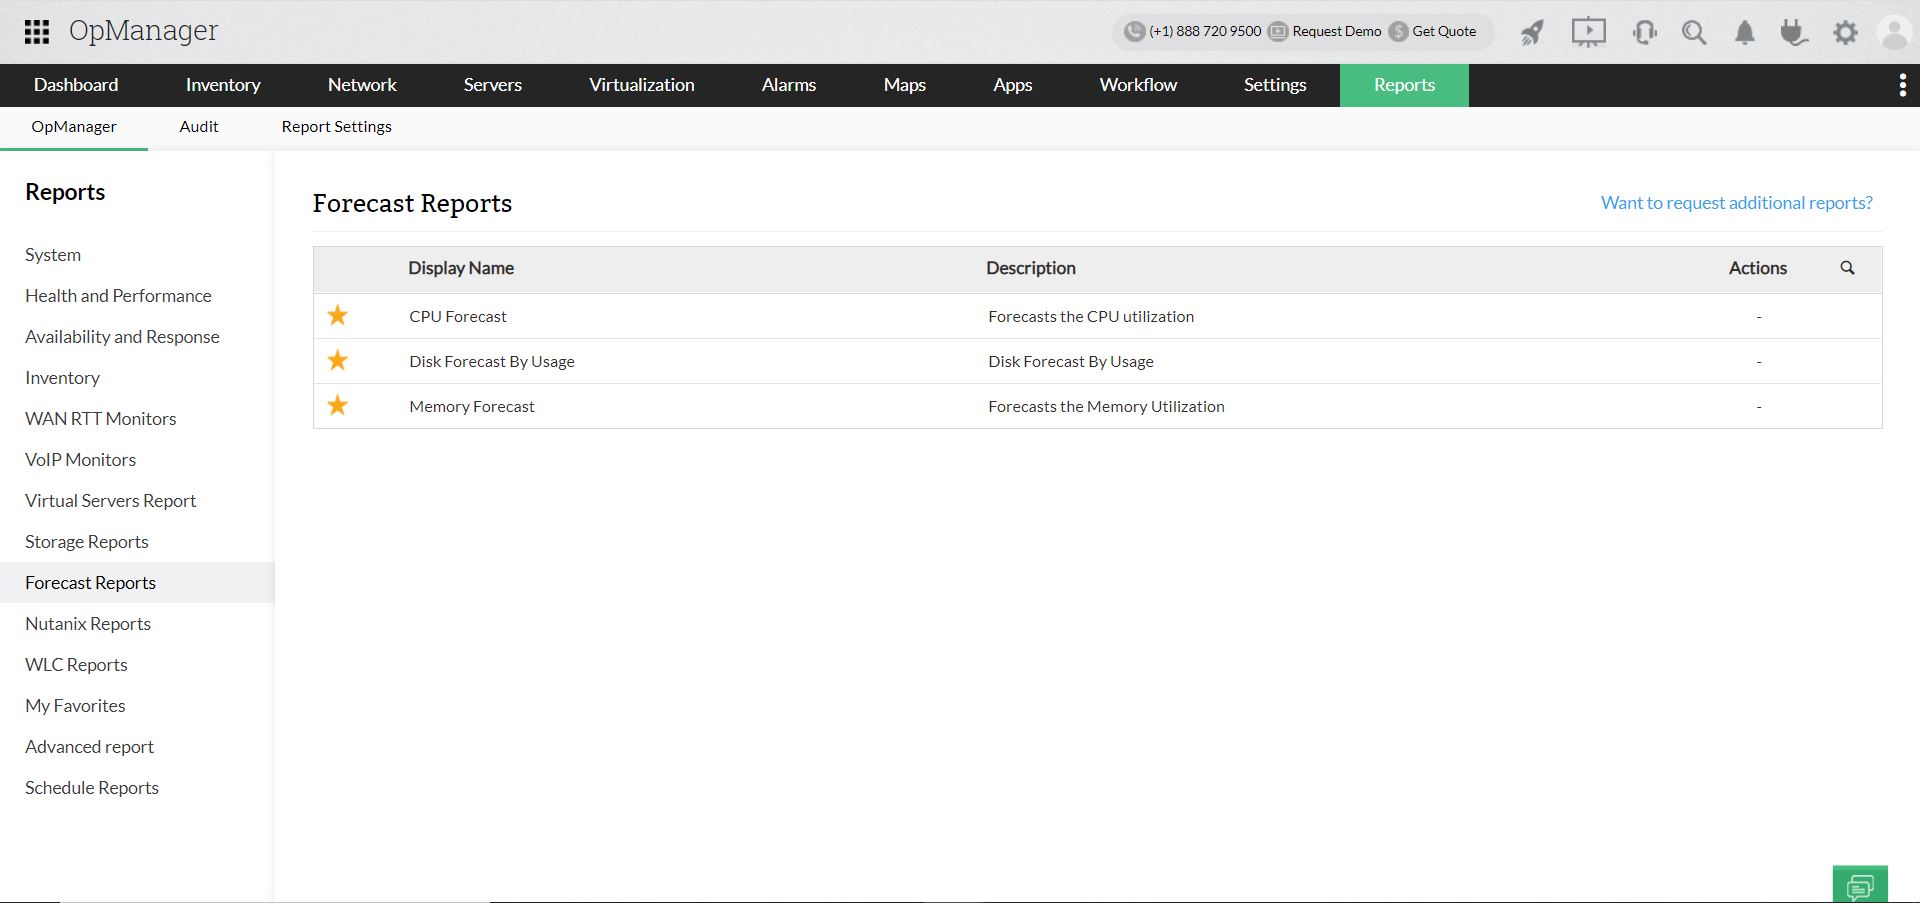1920x903 pixels.
Task: Click the Display Name column header
Action: click(461, 268)
